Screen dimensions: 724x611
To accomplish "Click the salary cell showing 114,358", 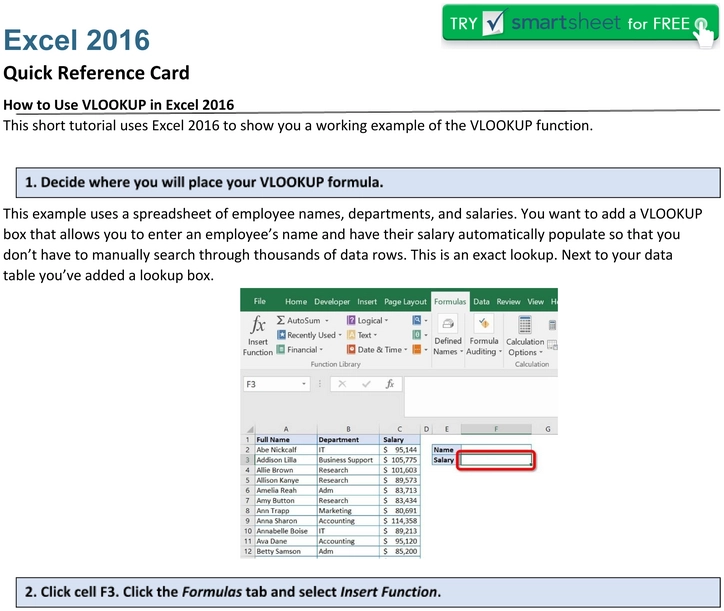I will coord(400,521).
